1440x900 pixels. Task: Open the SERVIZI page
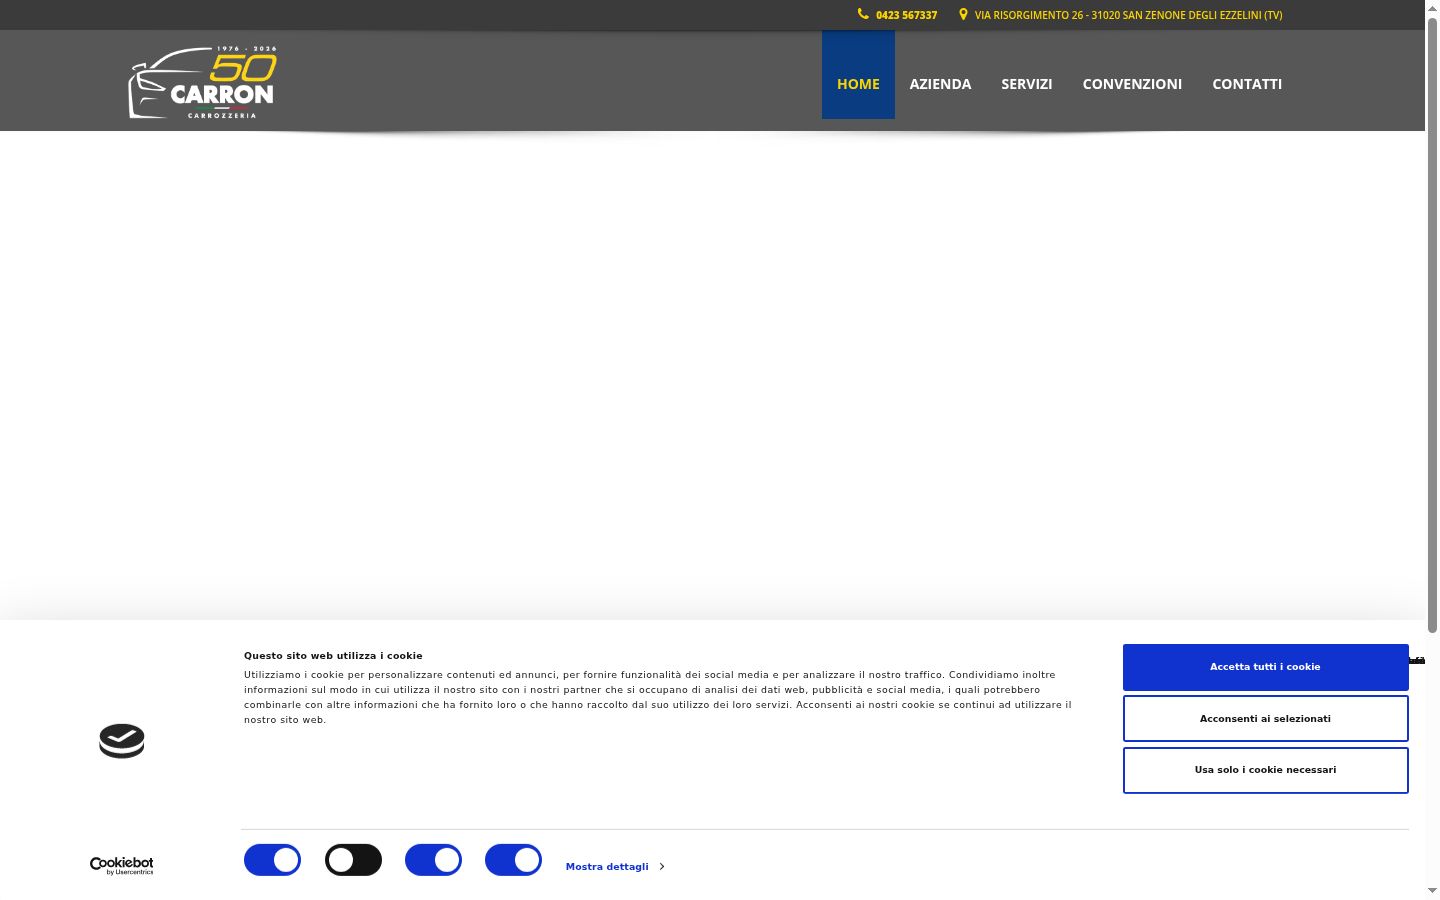pos(1027,84)
